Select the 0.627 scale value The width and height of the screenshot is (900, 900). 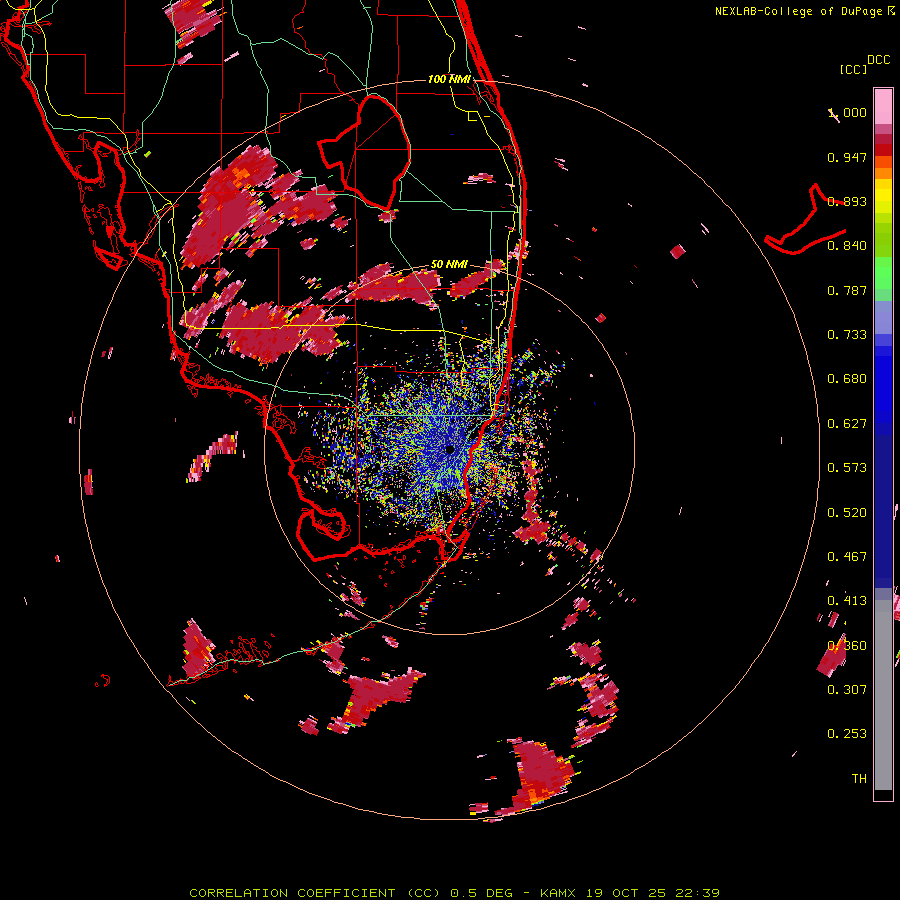[x=847, y=424]
